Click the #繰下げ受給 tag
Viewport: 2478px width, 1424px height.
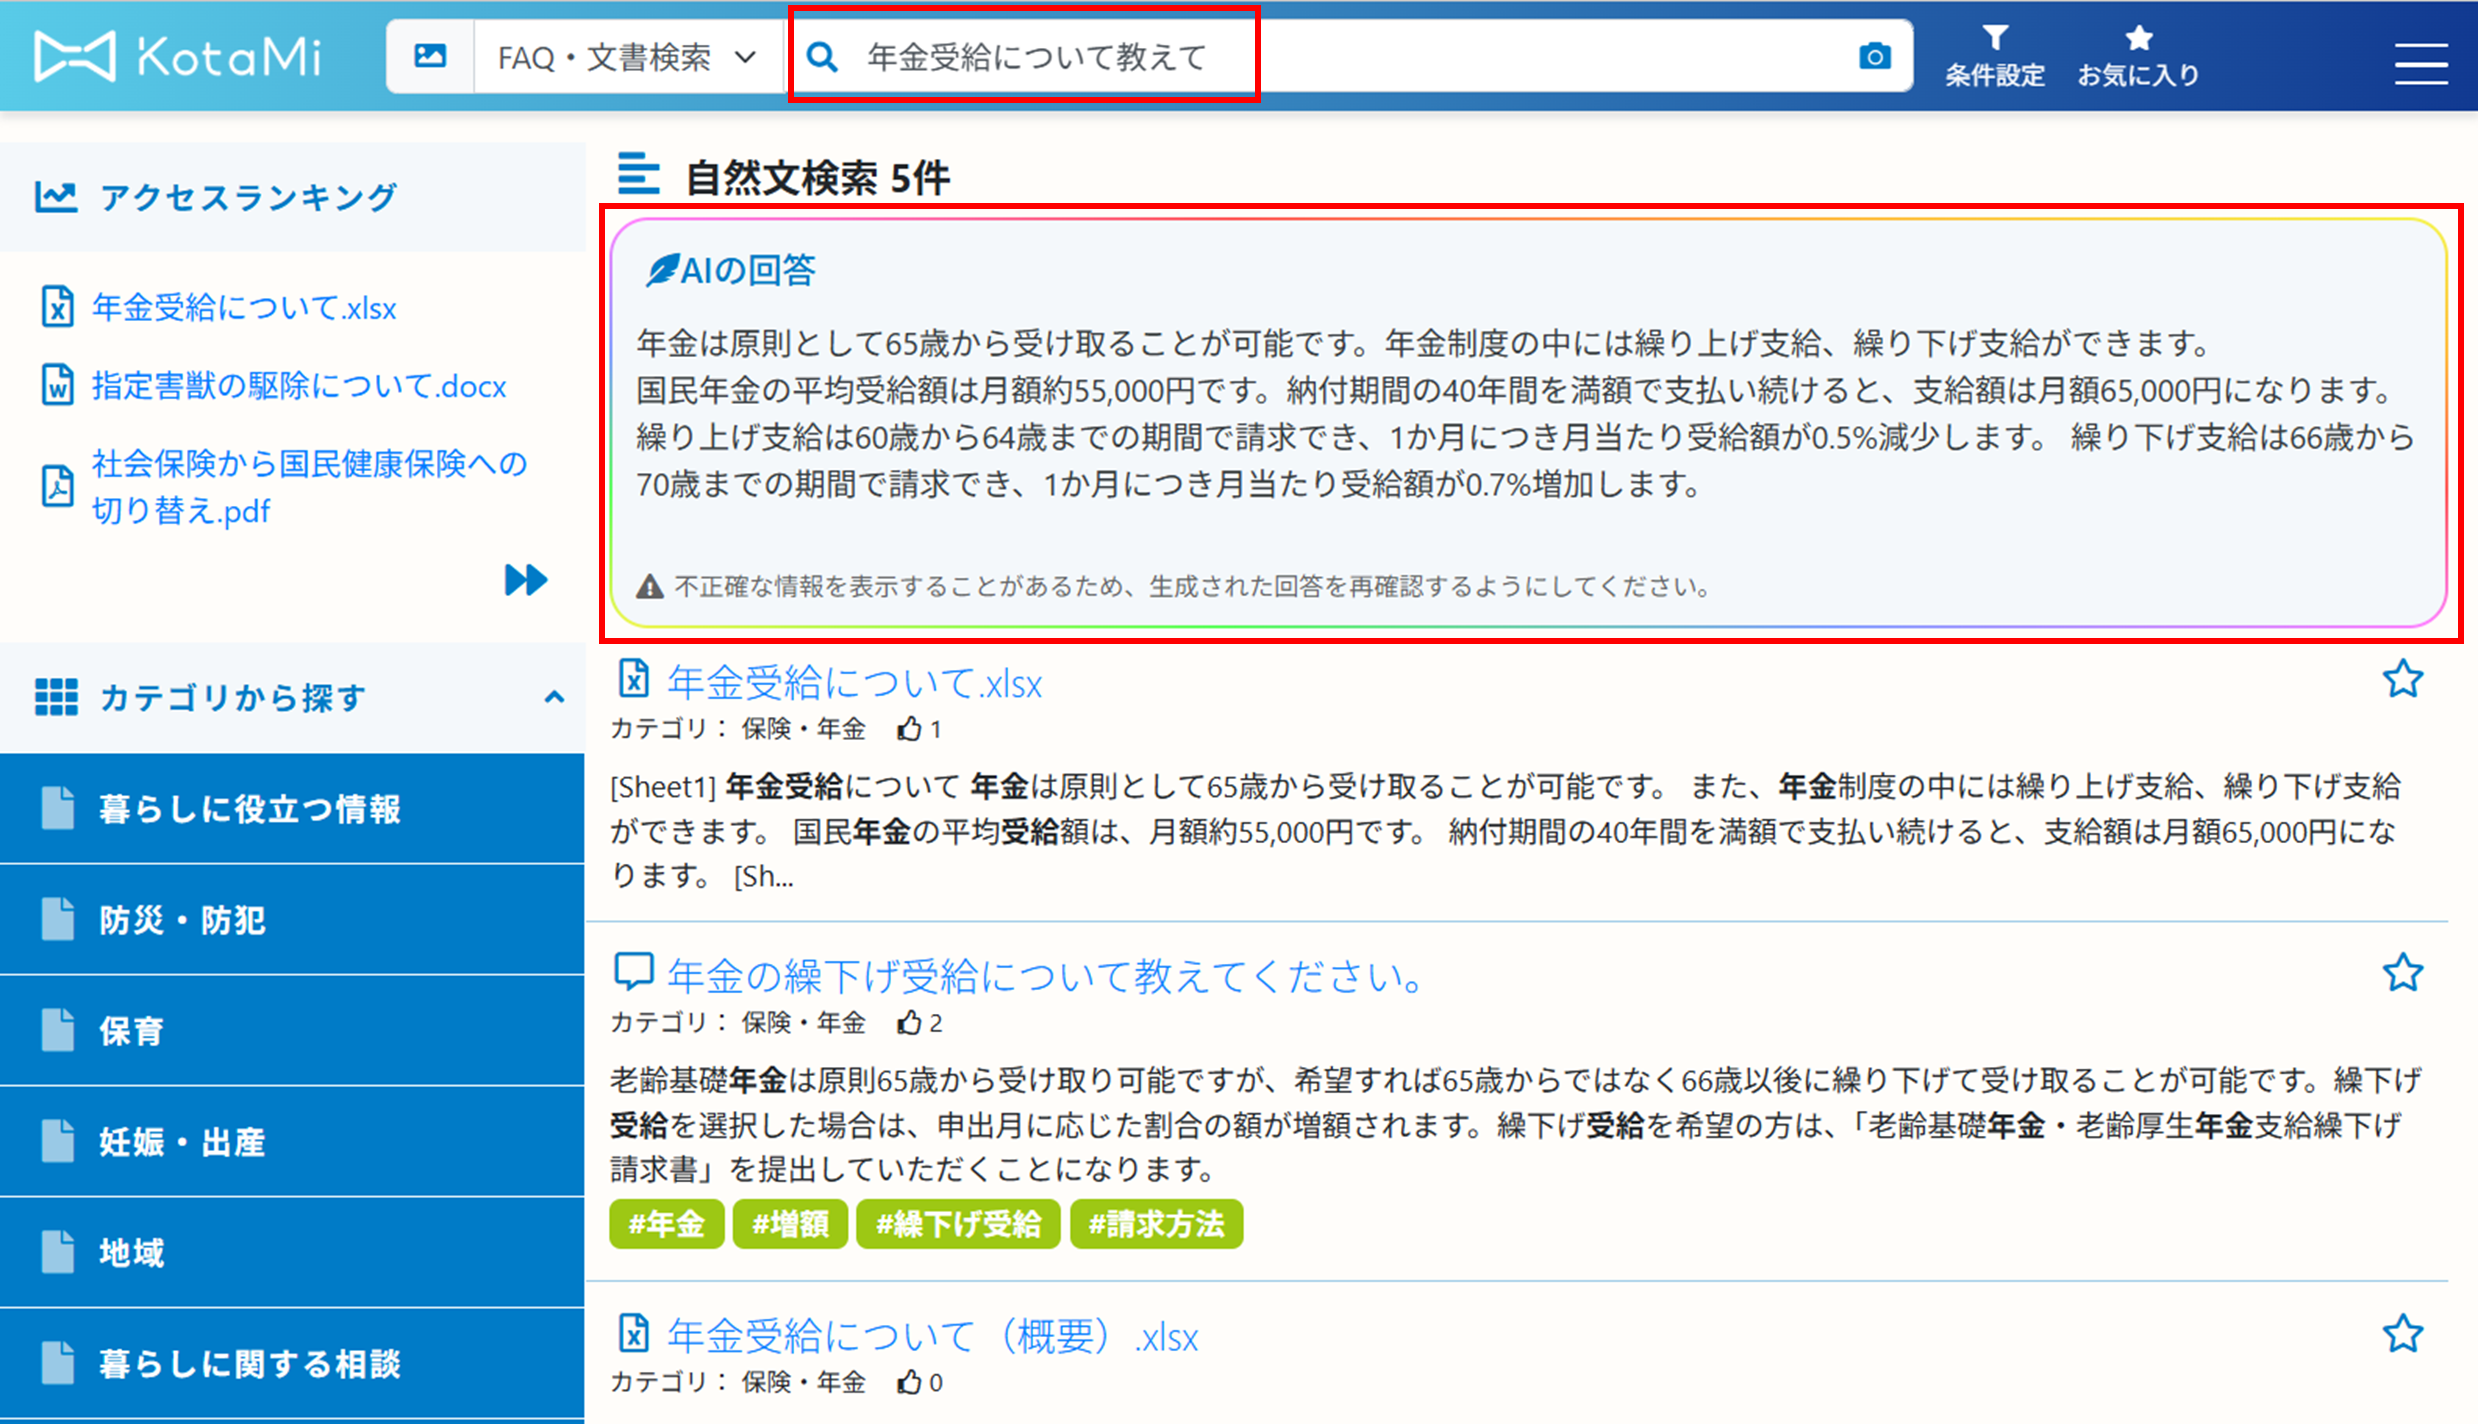click(x=958, y=1224)
